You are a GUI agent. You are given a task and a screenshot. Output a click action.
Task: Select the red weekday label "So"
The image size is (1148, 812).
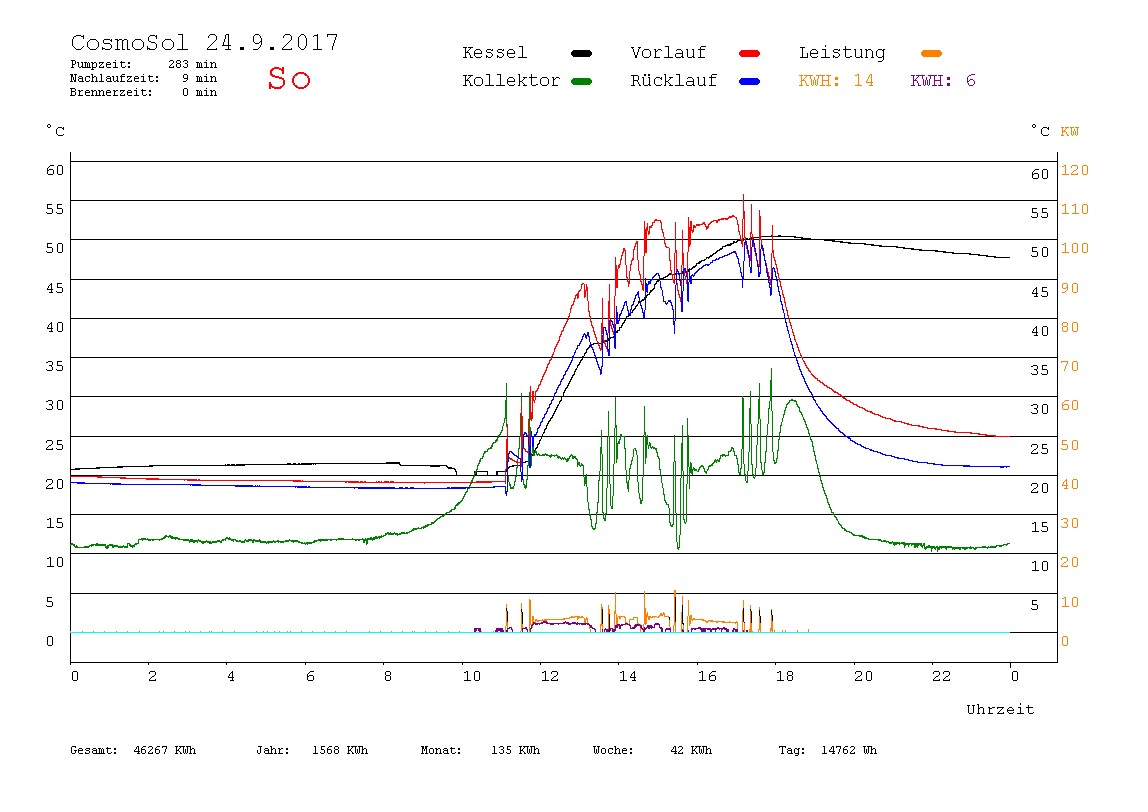pyautogui.click(x=288, y=78)
